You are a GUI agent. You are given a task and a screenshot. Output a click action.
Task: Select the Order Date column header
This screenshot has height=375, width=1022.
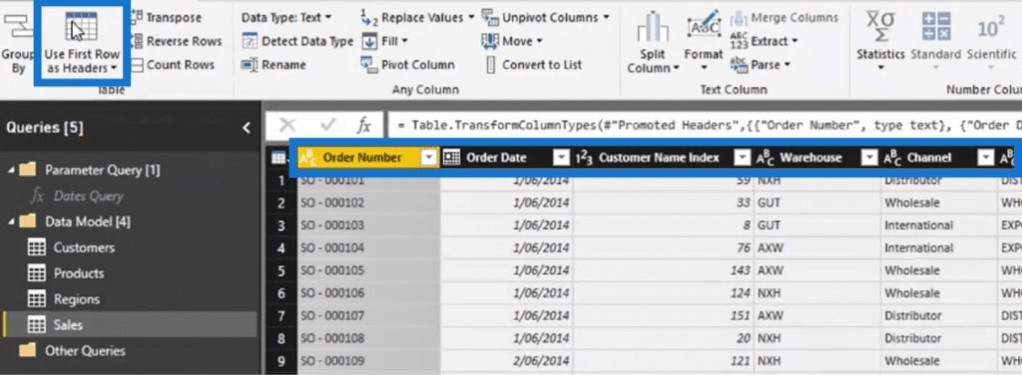click(497, 157)
